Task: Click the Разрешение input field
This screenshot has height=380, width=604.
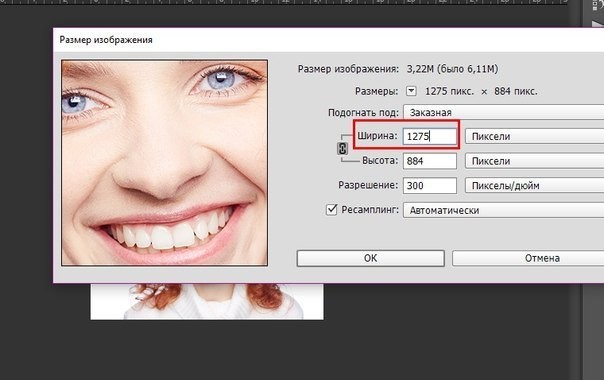Action: click(430, 185)
